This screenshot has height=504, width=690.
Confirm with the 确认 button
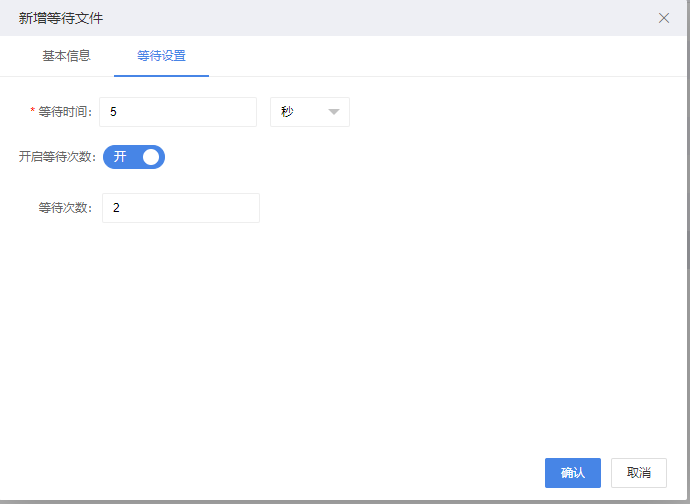pyautogui.click(x=573, y=473)
